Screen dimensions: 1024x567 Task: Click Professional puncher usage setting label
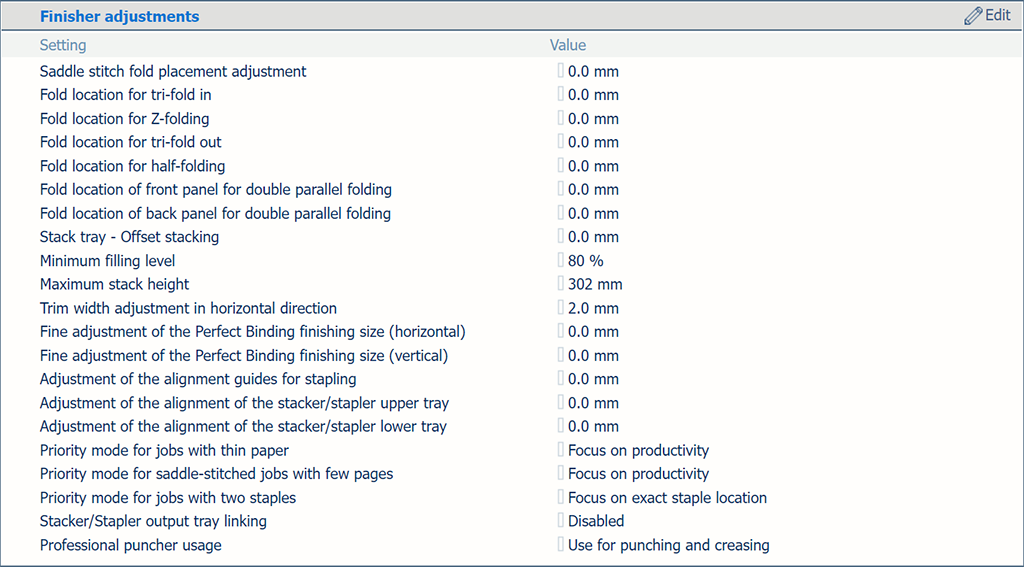[131, 545]
